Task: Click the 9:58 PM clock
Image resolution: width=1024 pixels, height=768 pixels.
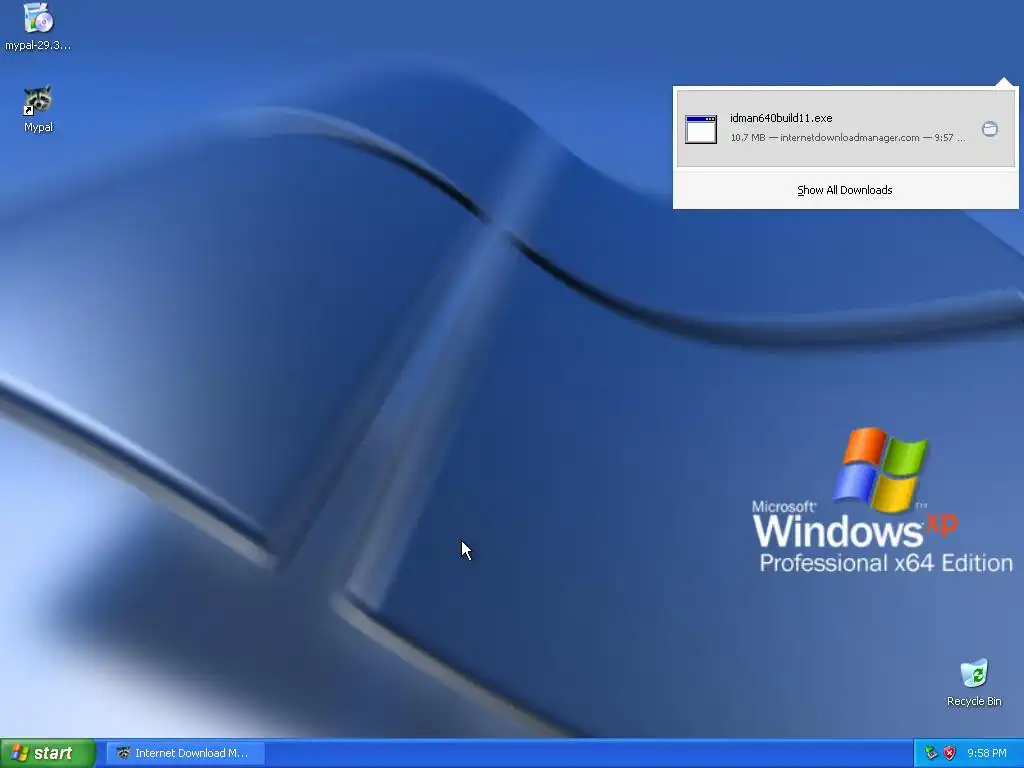Action: click(x=987, y=753)
